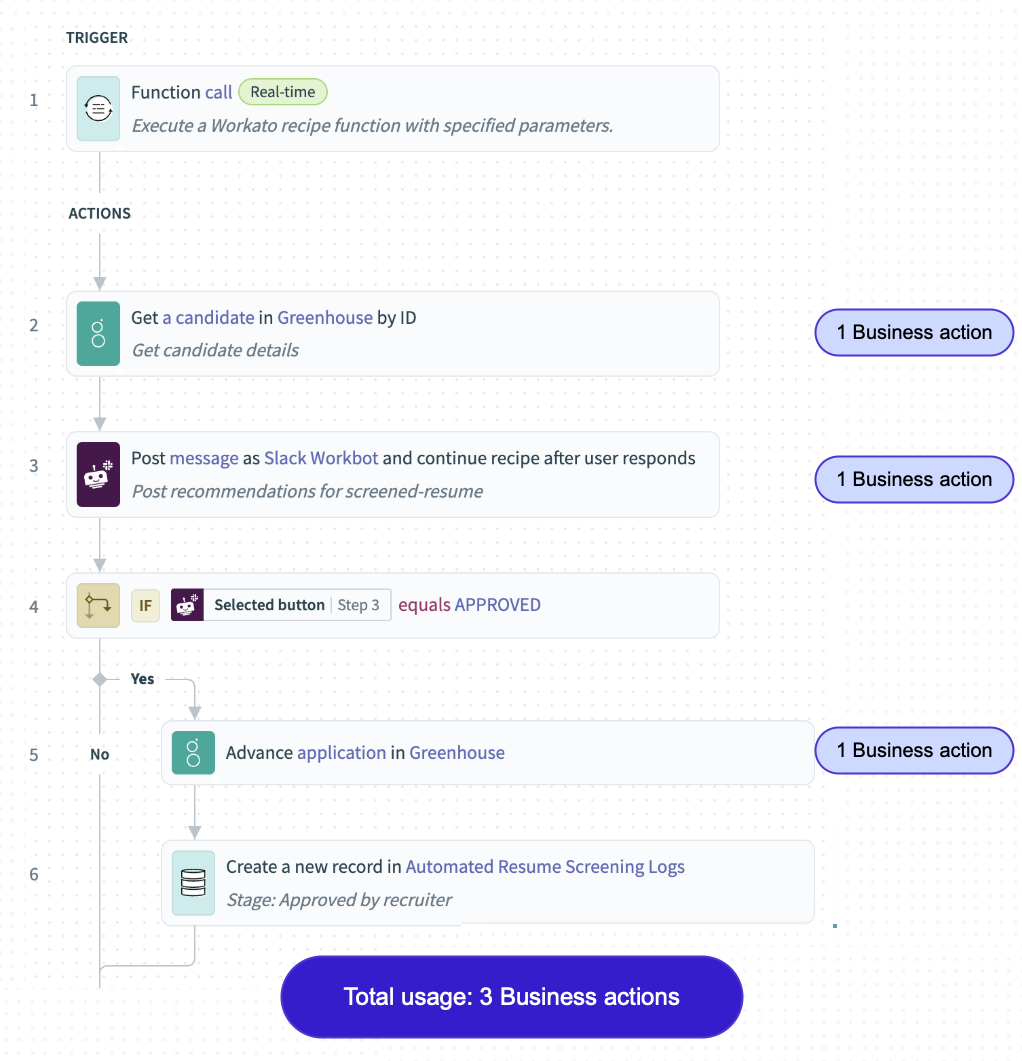Click the Greenhouse icon on Advance application step
Image resolution: width=1022 pixels, height=1061 pixels.
(193, 752)
